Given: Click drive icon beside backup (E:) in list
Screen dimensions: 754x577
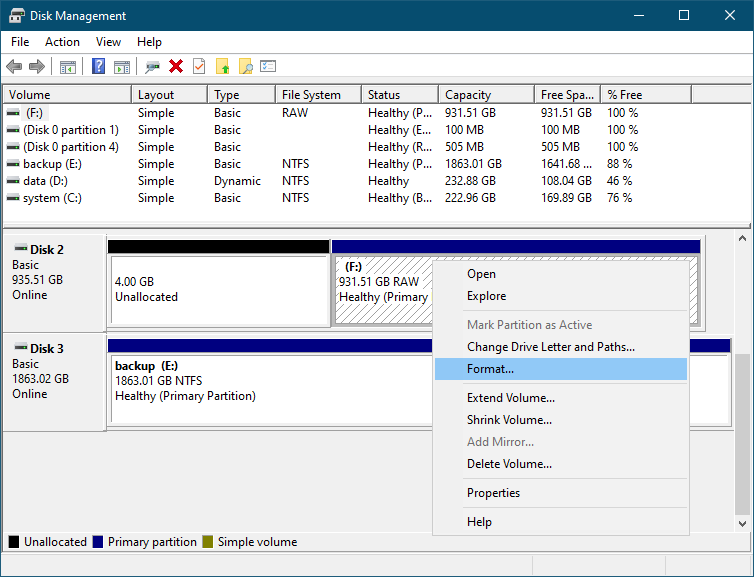Looking at the screenshot, I should pos(13,164).
